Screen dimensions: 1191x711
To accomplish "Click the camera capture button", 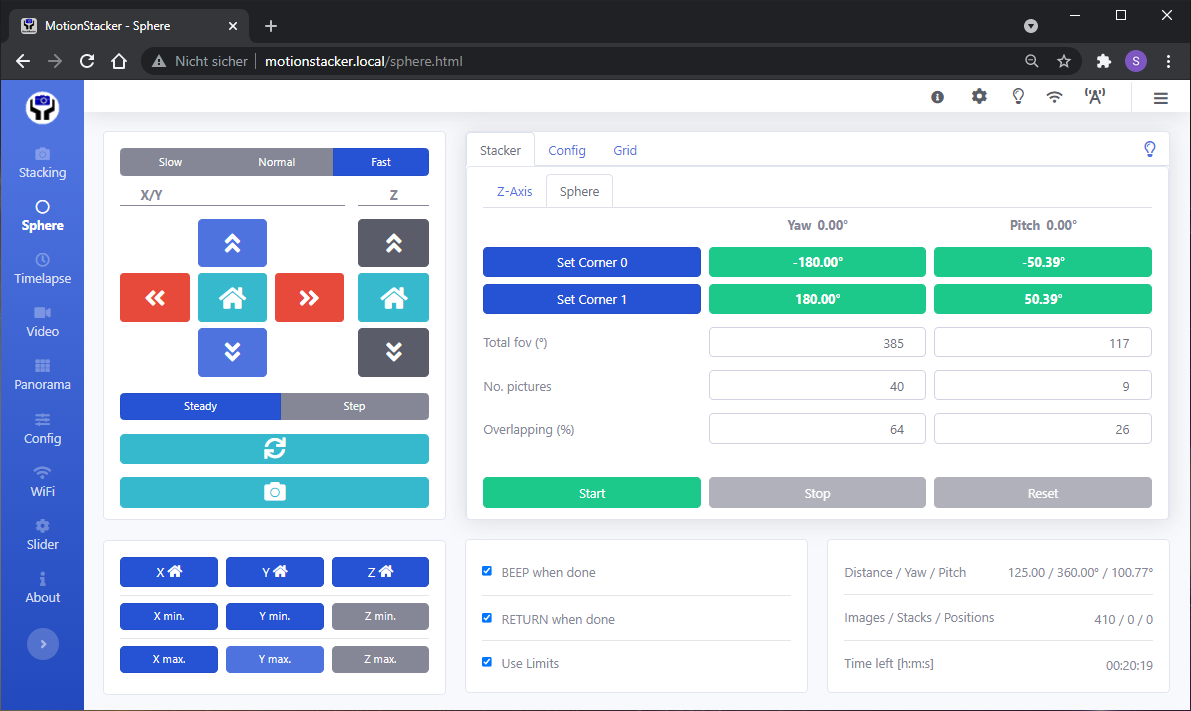I will 274,492.
